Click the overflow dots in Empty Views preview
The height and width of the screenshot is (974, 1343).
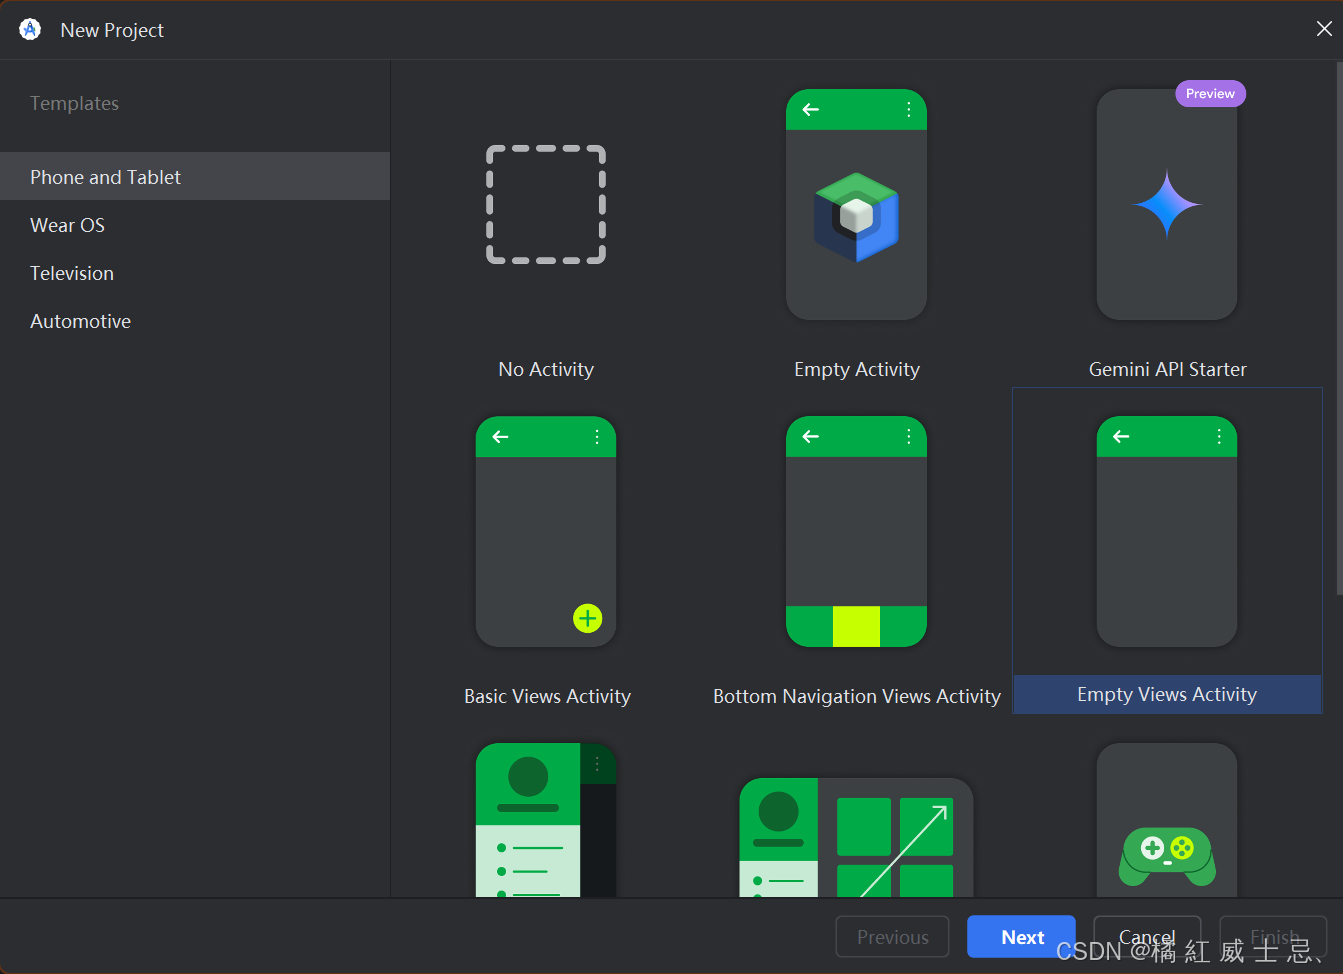[x=1219, y=436]
